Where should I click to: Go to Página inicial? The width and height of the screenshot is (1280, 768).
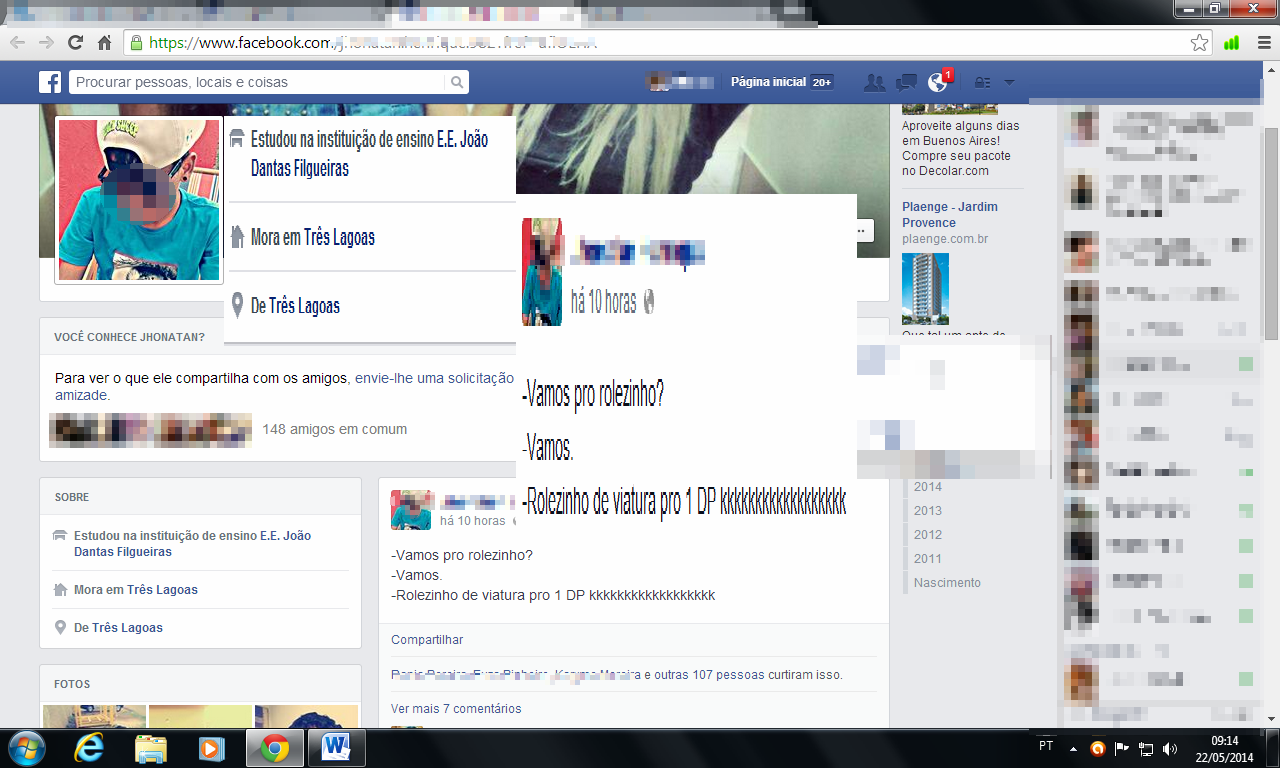767,82
